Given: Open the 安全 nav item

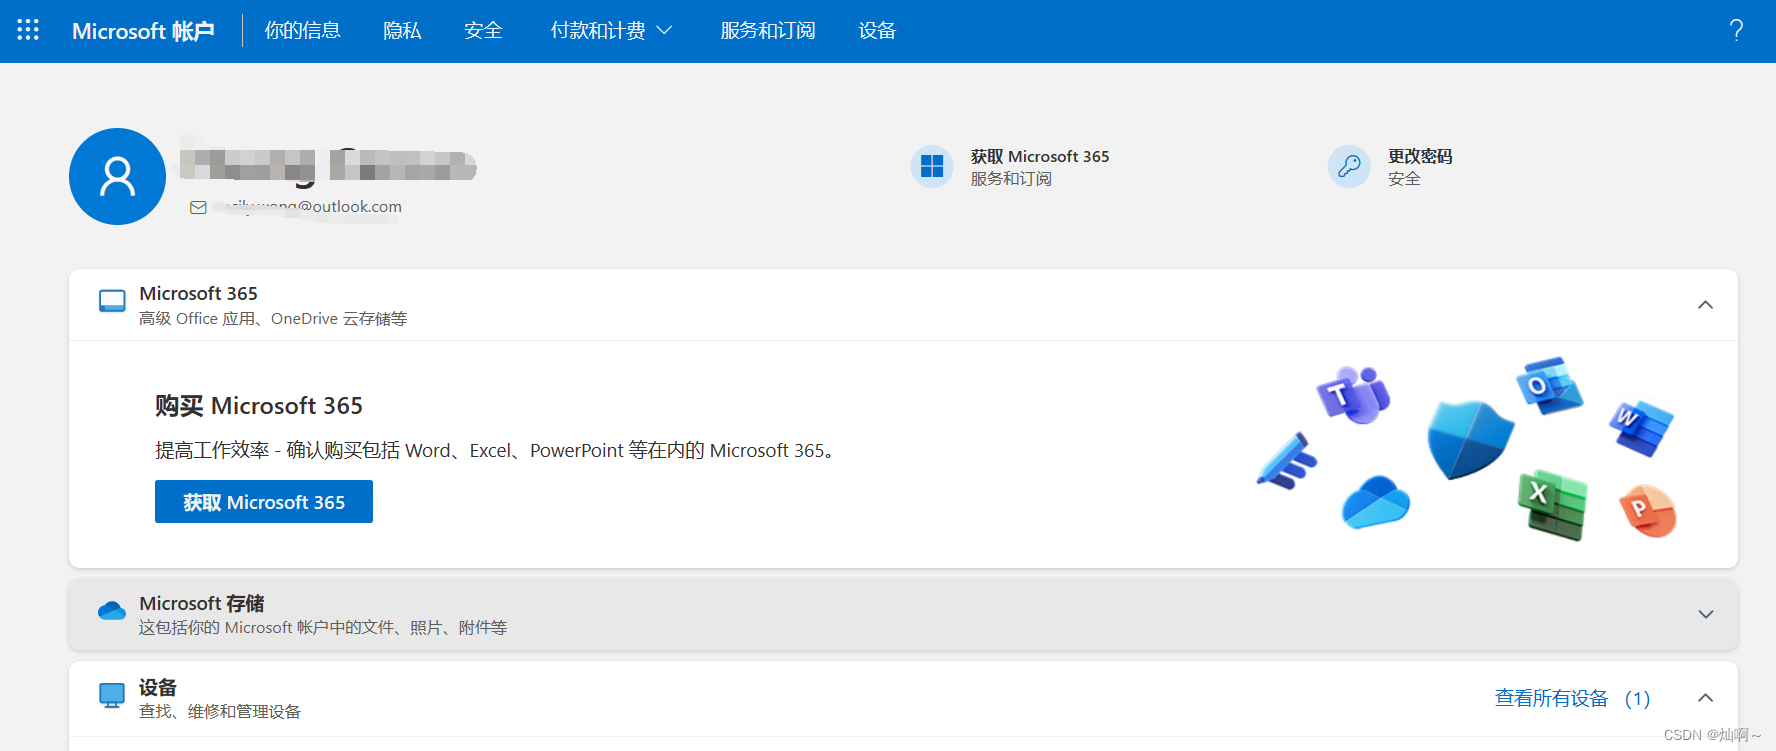Looking at the screenshot, I should coord(483,31).
